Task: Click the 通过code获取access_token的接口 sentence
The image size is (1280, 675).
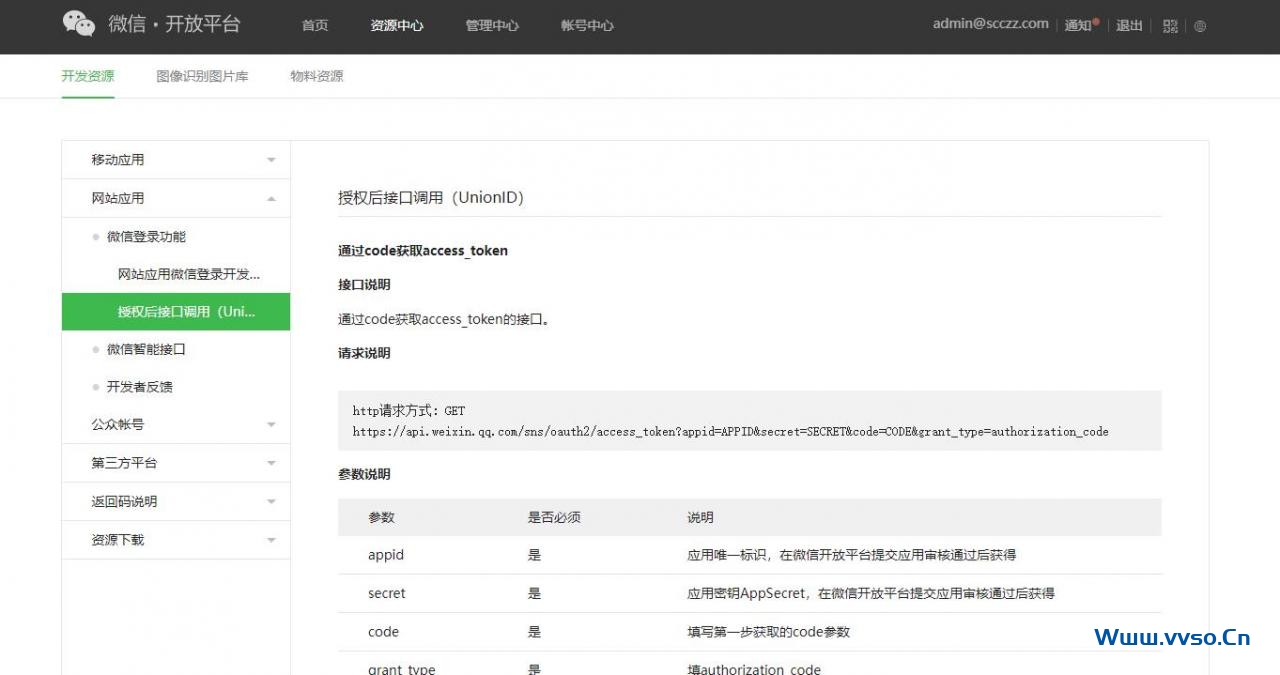Action: click(x=444, y=320)
